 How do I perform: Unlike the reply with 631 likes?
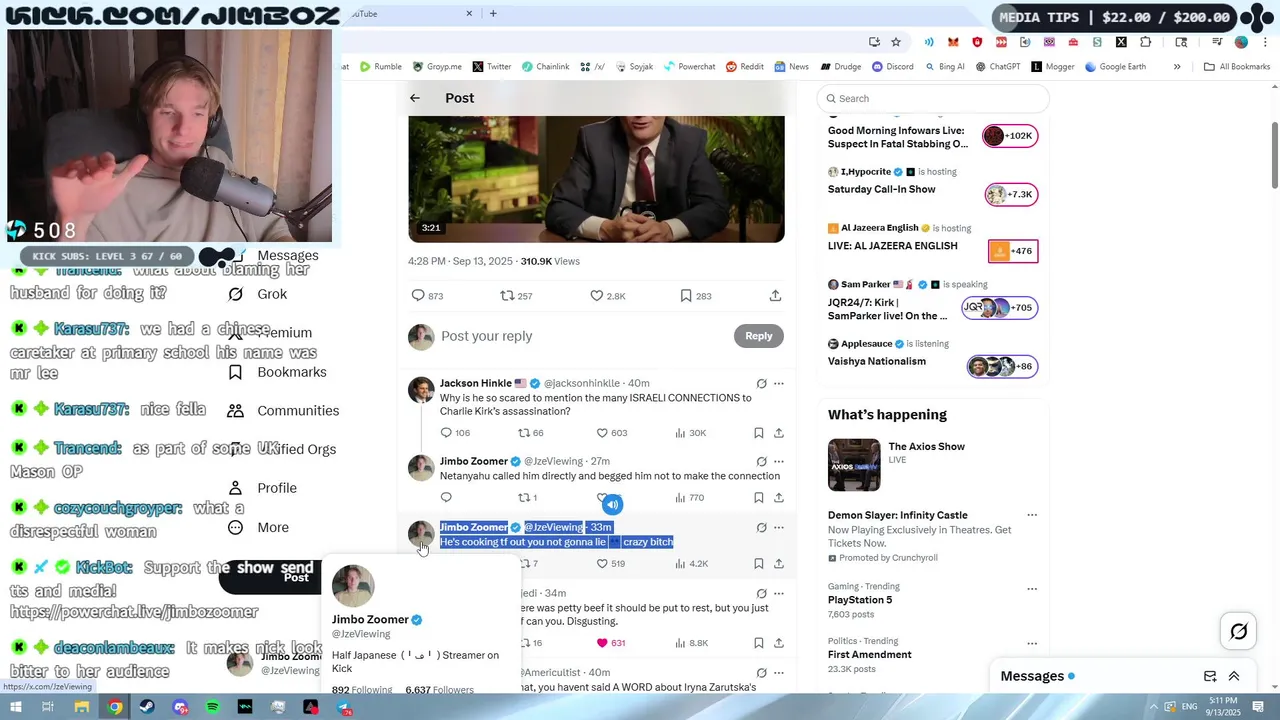pos(602,643)
